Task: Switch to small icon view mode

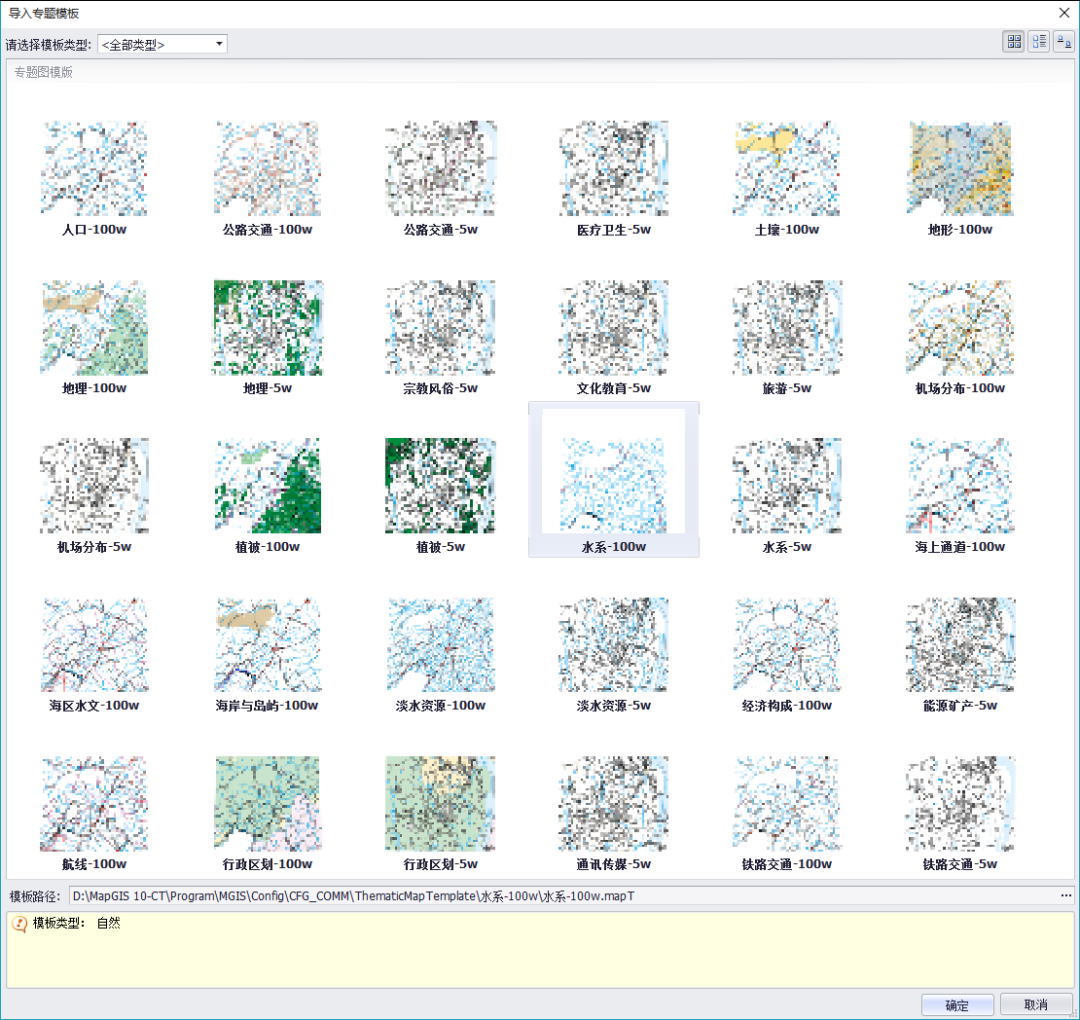Action: (x=1063, y=42)
